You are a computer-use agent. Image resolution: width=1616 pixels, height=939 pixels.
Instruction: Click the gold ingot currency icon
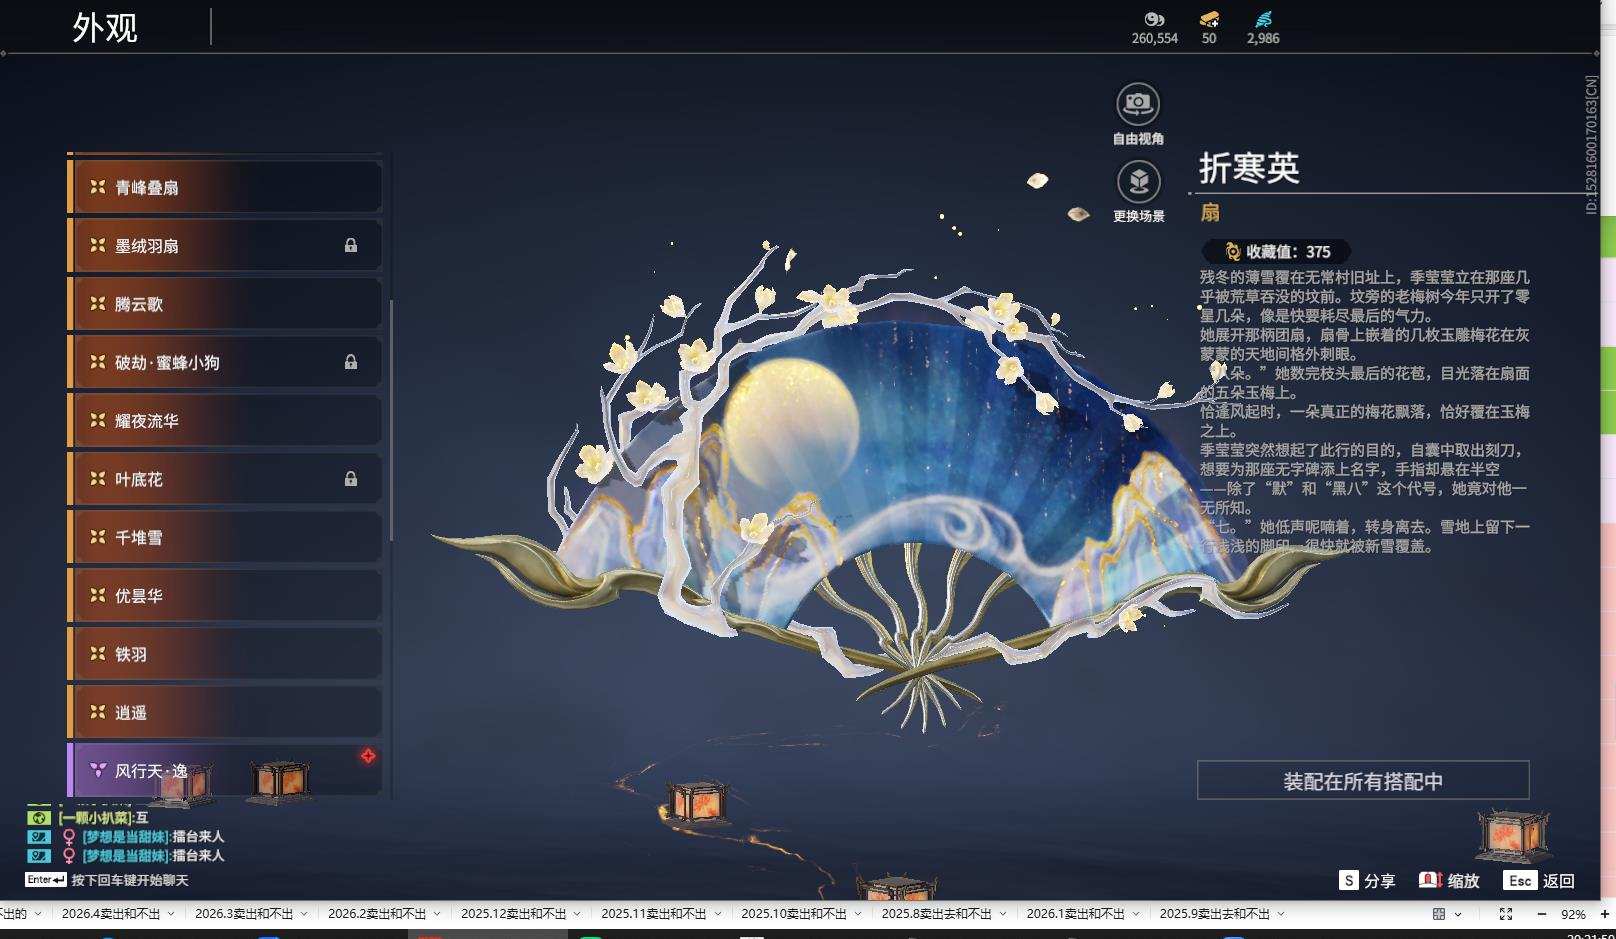pos(1209,19)
